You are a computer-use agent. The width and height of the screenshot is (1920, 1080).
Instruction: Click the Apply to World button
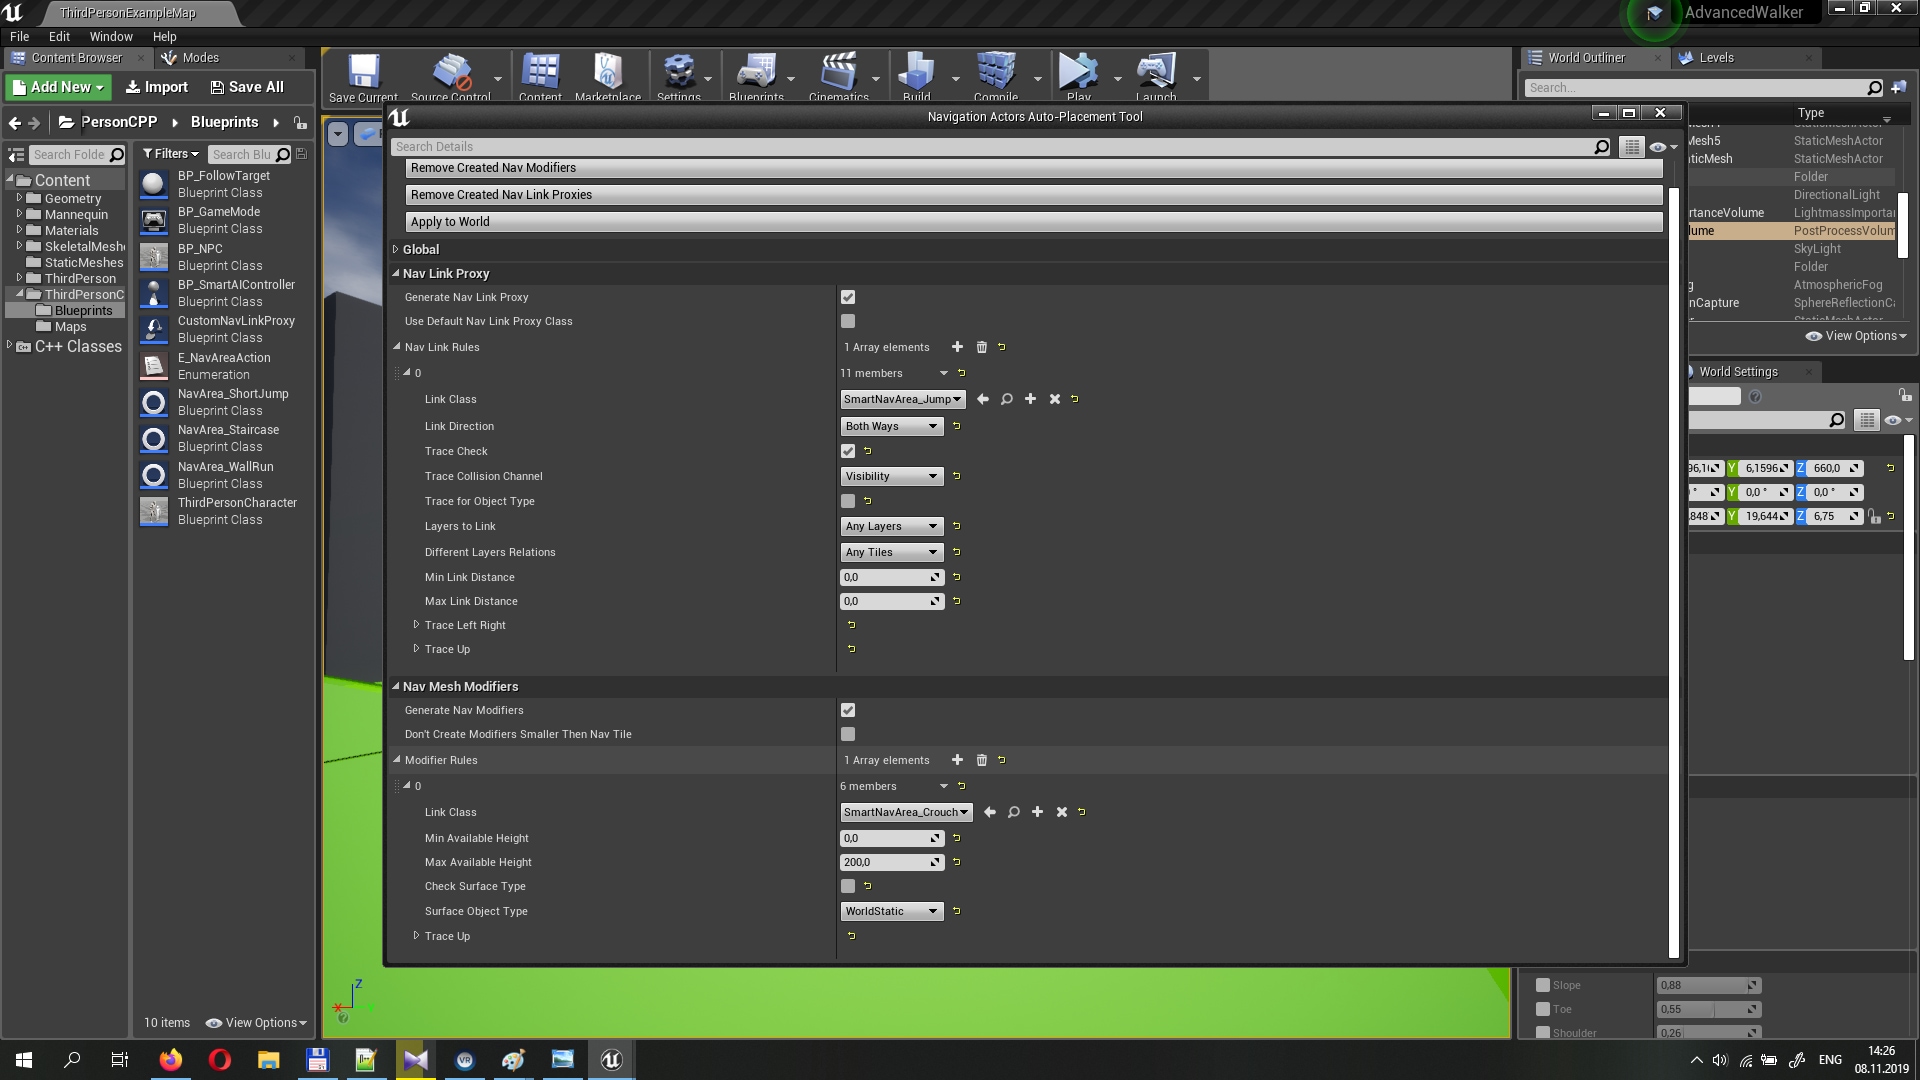(1032, 221)
